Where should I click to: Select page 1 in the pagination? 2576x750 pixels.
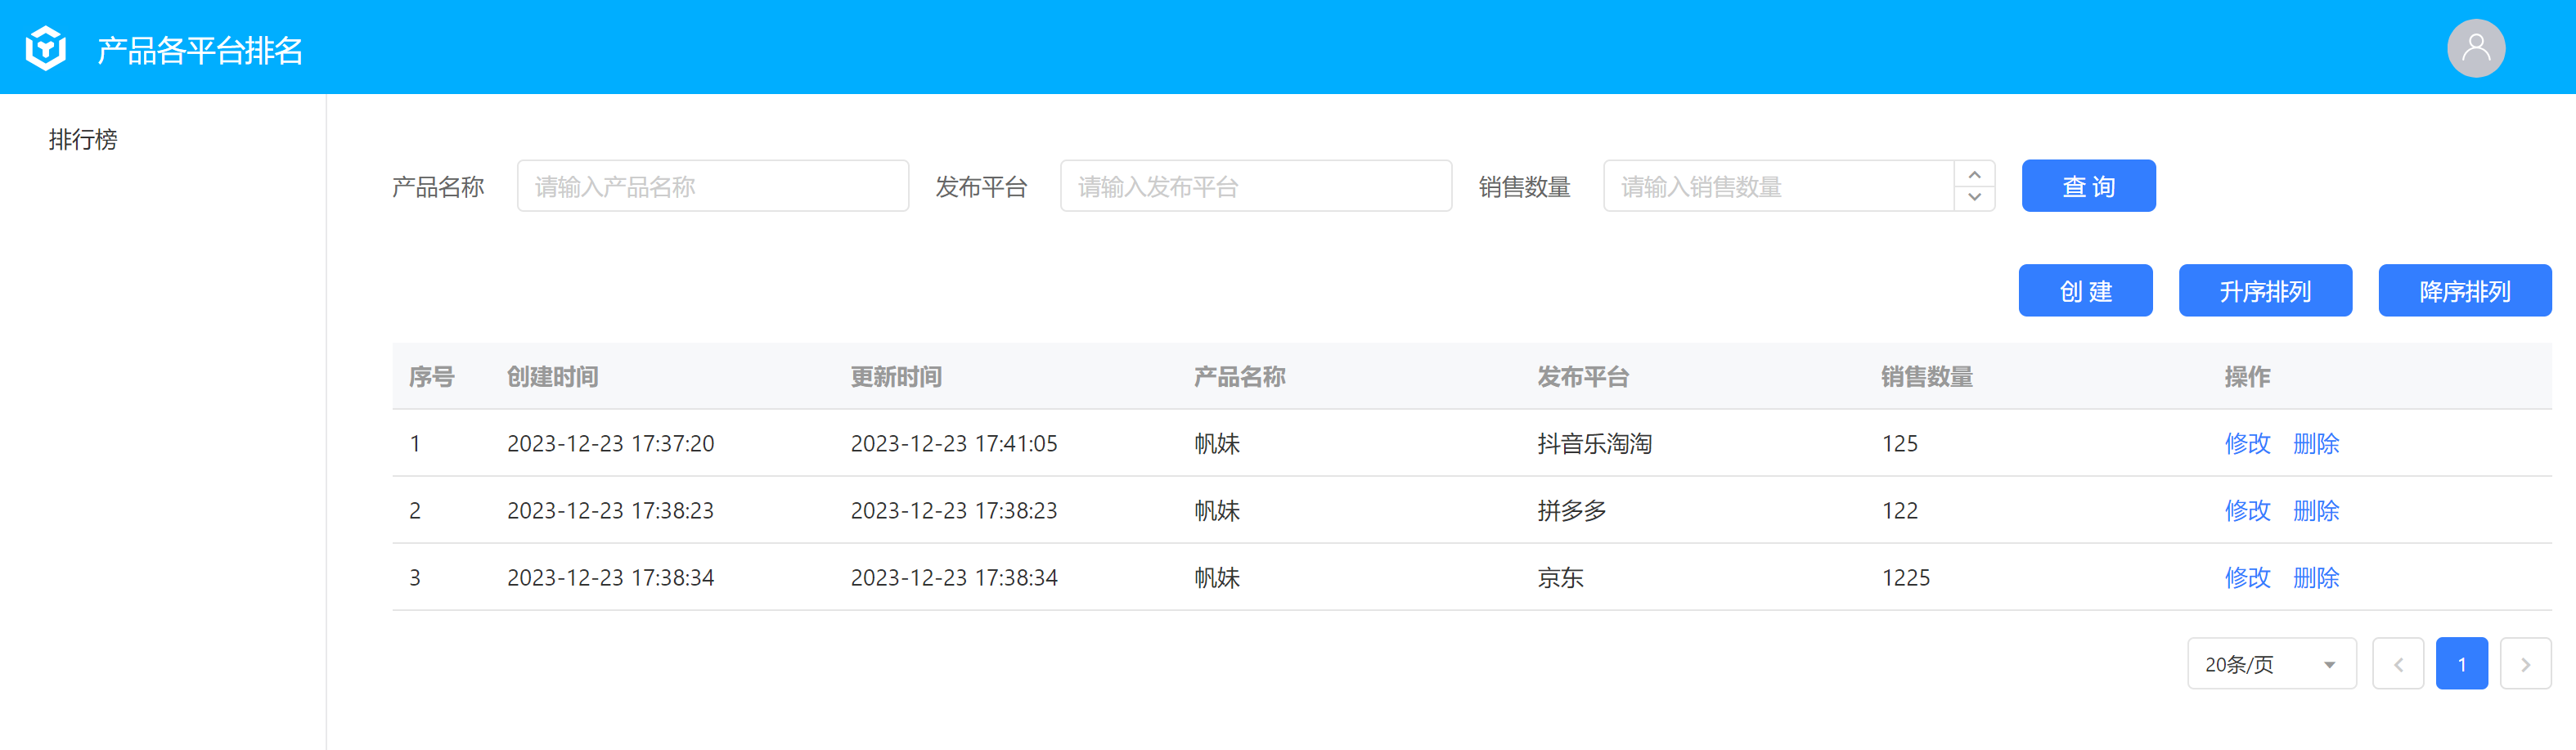[x=2462, y=663]
